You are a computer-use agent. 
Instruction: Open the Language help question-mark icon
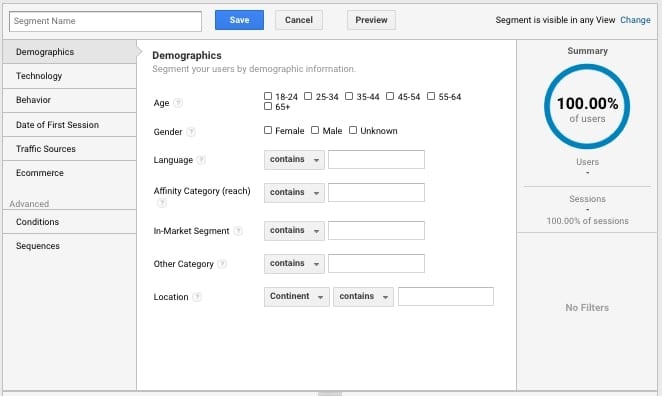point(201,160)
